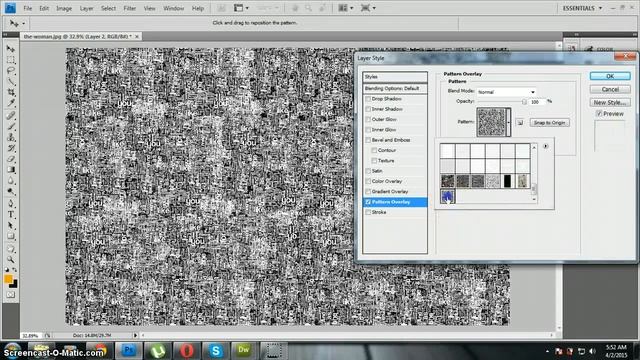Open the pattern picker flyout menu arrow
This screenshot has width=640, height=360.
[546, 146]
